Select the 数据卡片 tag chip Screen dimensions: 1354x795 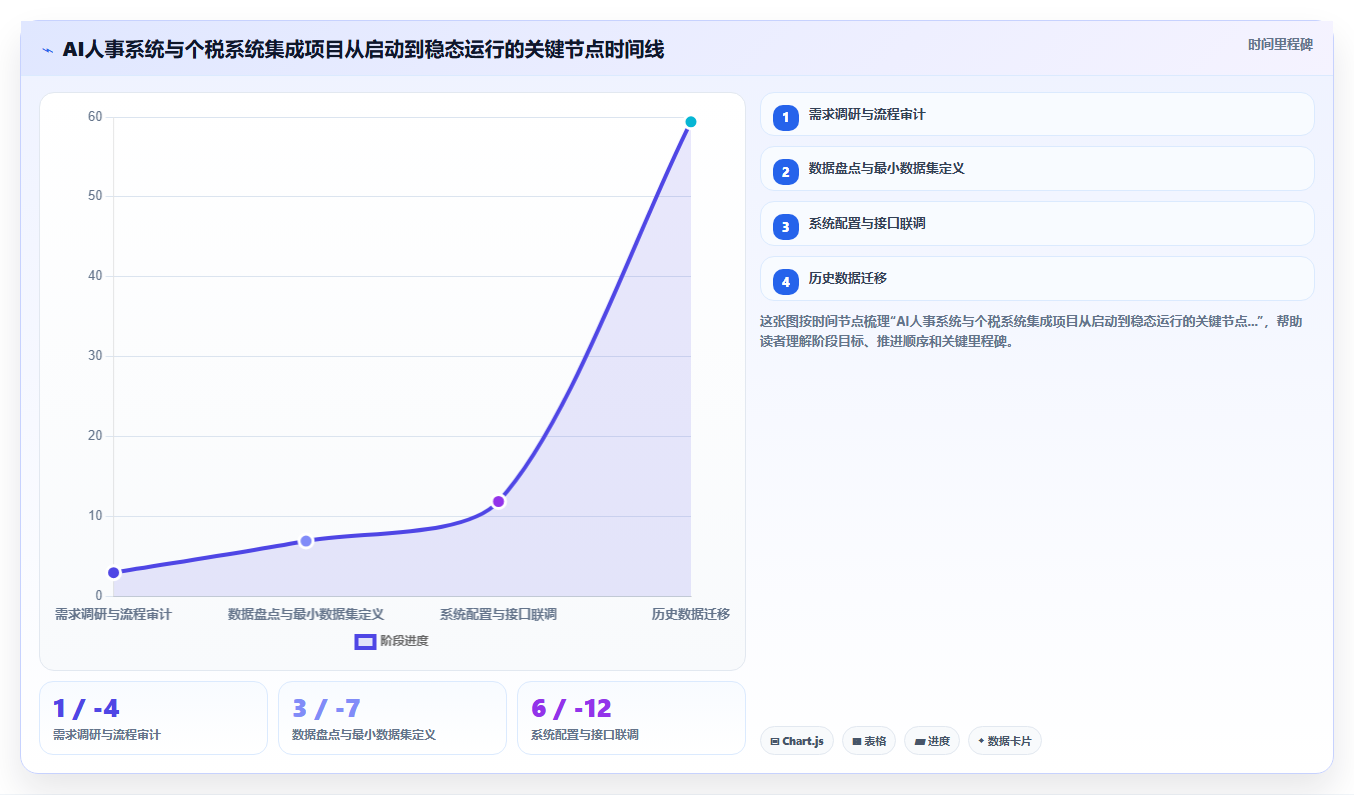pos(1005,741)
